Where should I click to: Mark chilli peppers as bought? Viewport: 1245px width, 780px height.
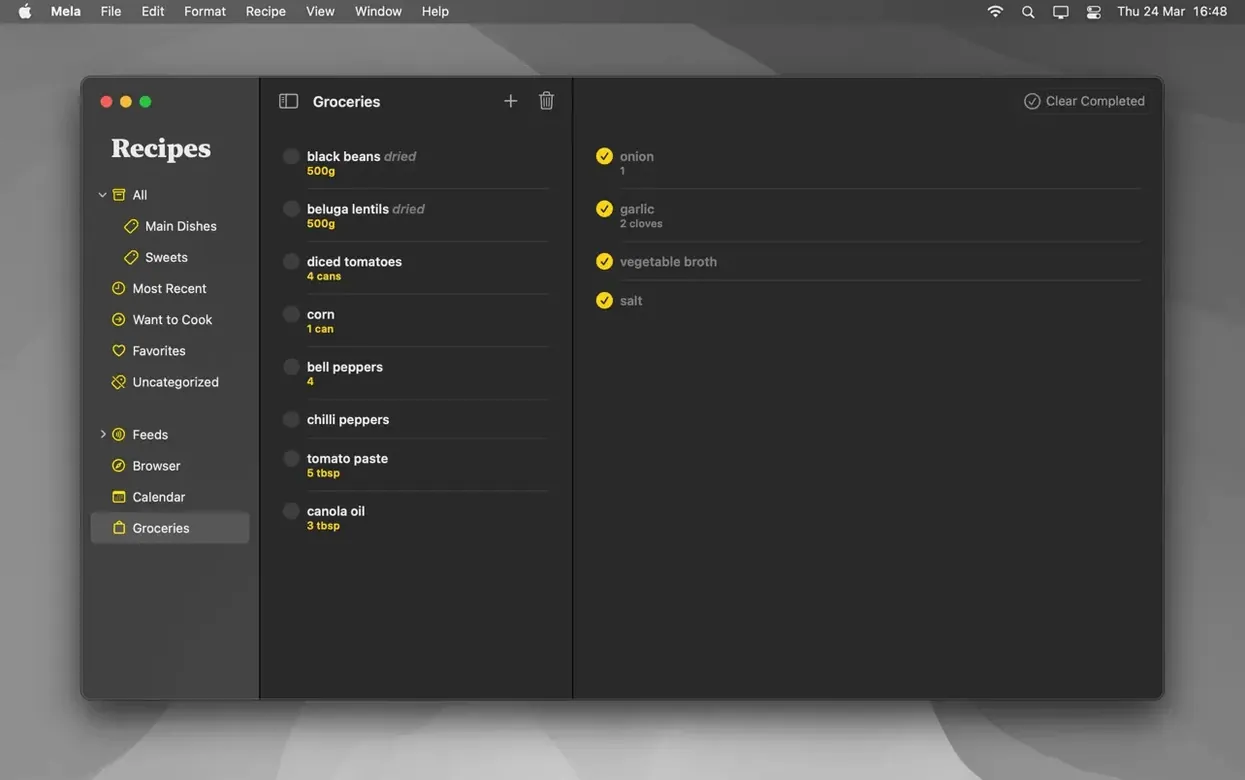(x=291, y=420)
